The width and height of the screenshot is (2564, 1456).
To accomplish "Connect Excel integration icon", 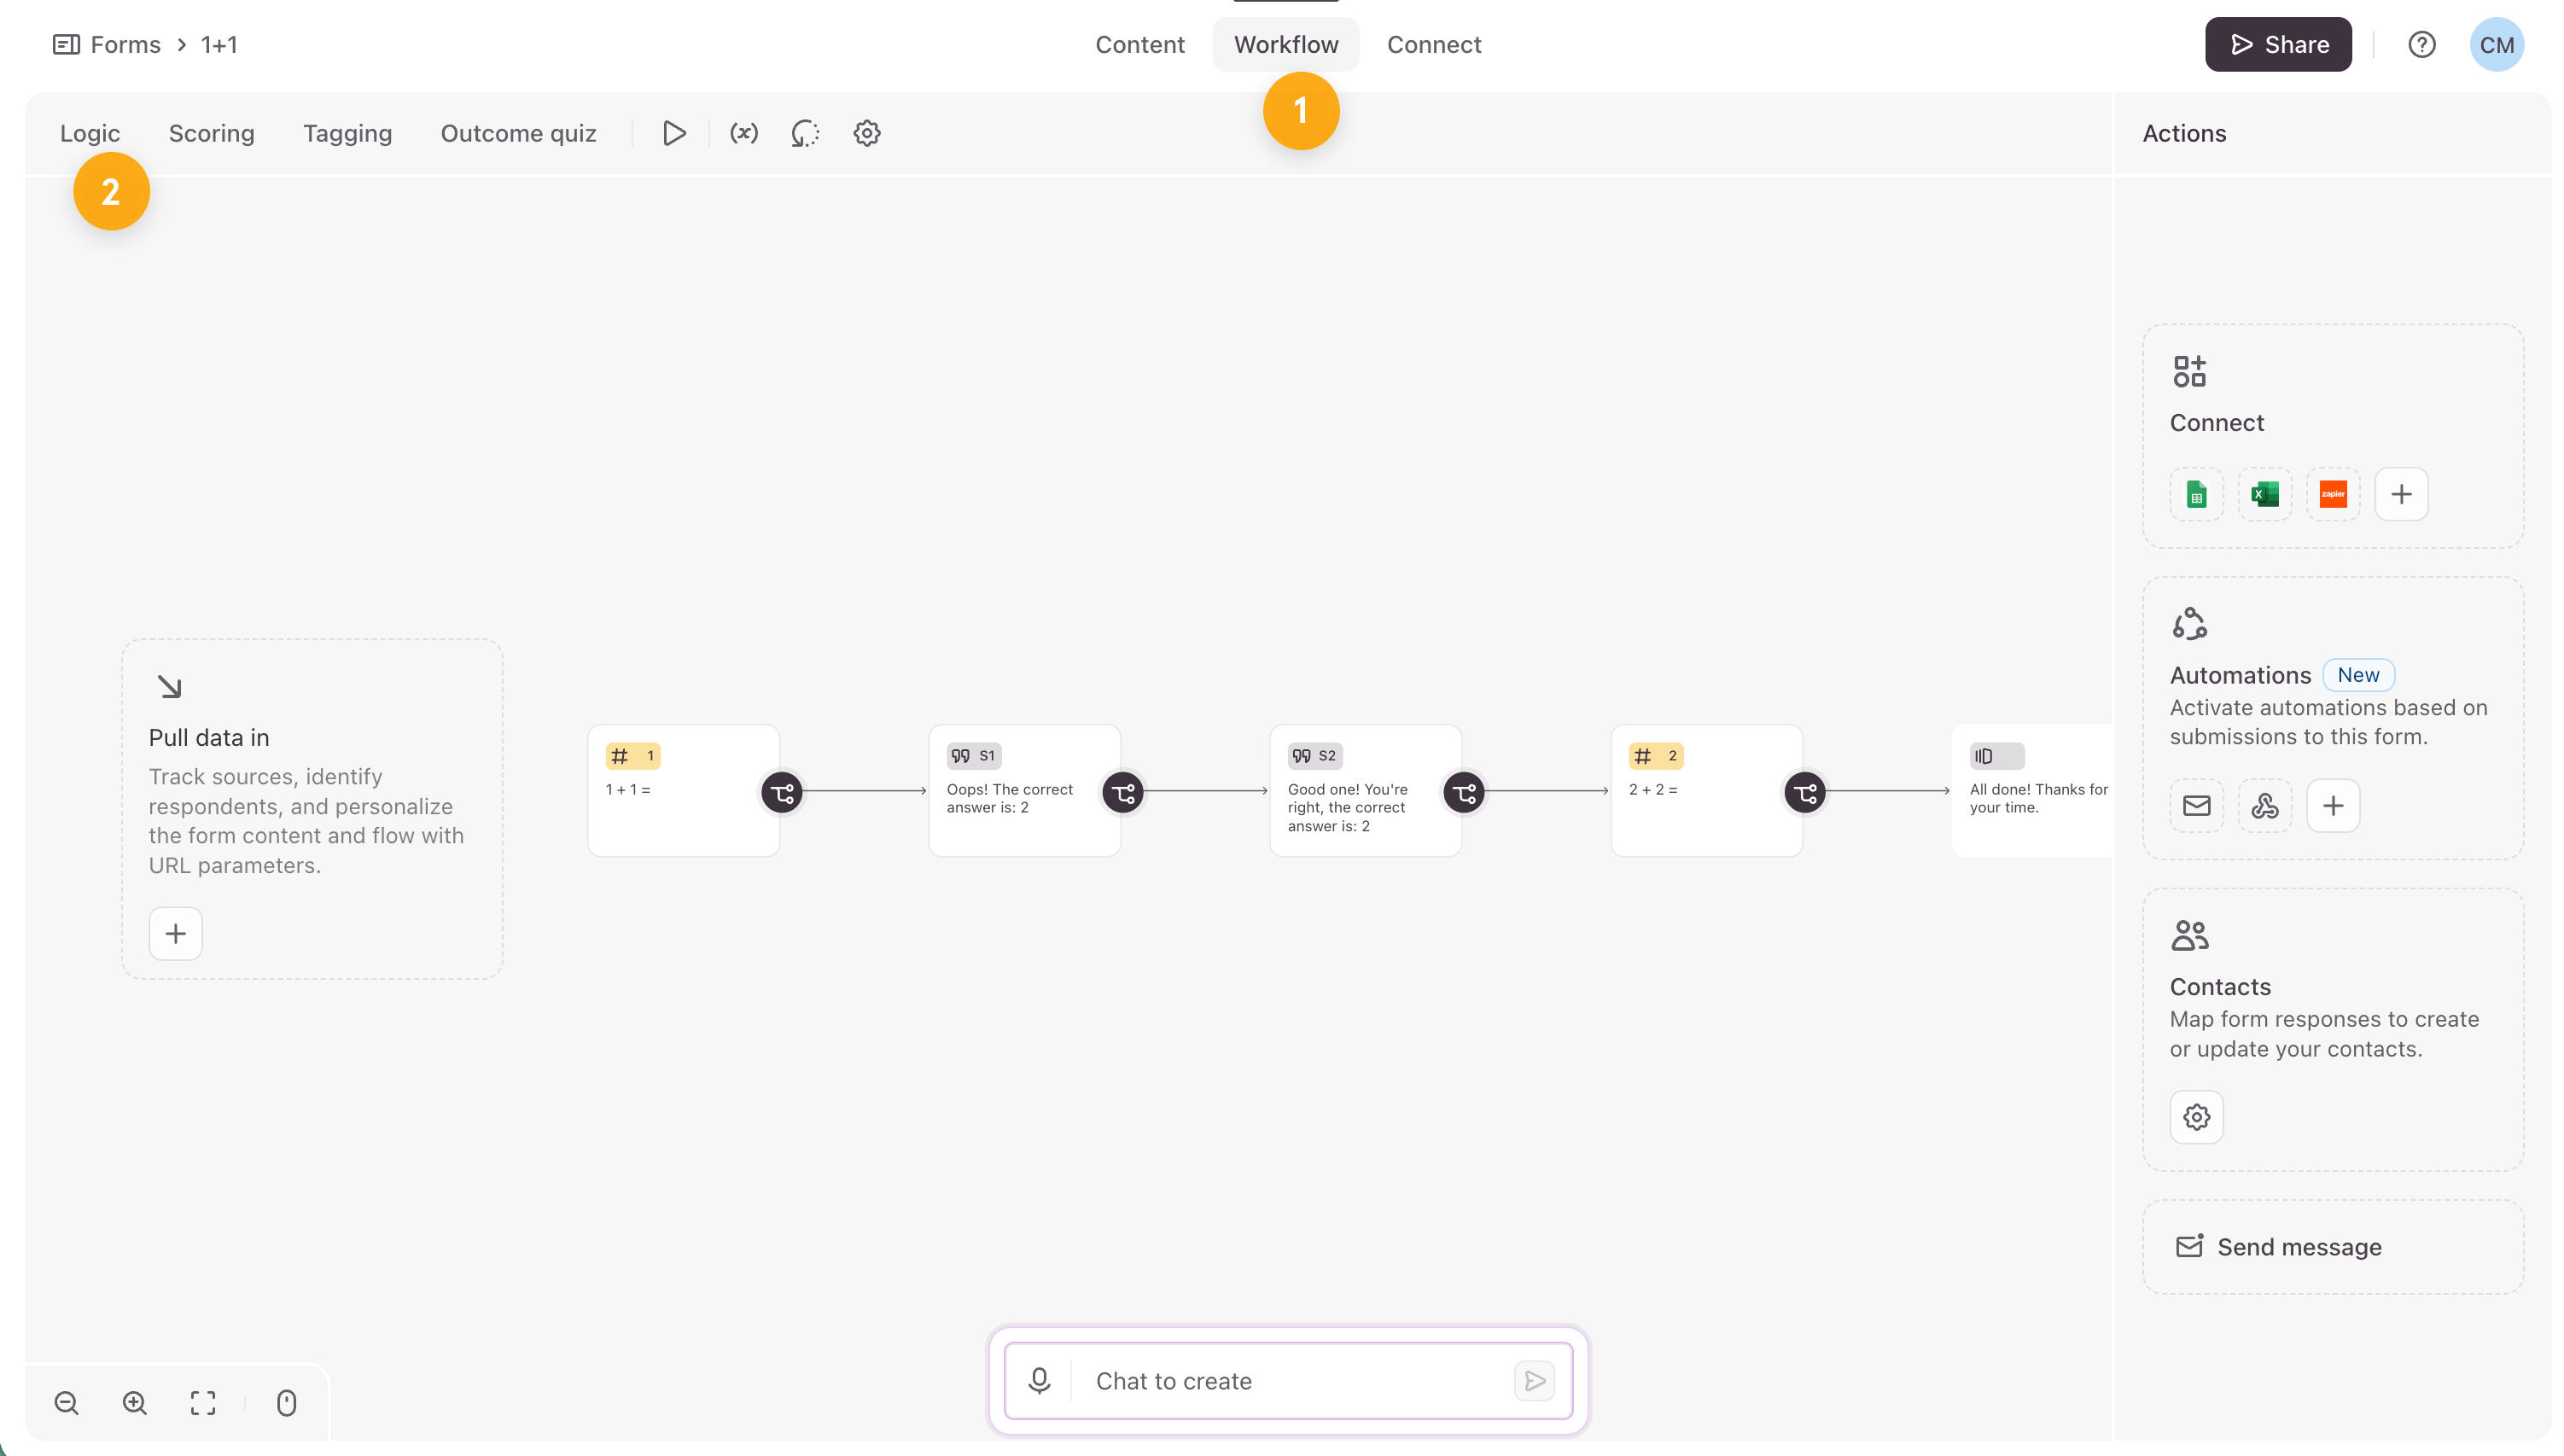I will click(2264, 494).
